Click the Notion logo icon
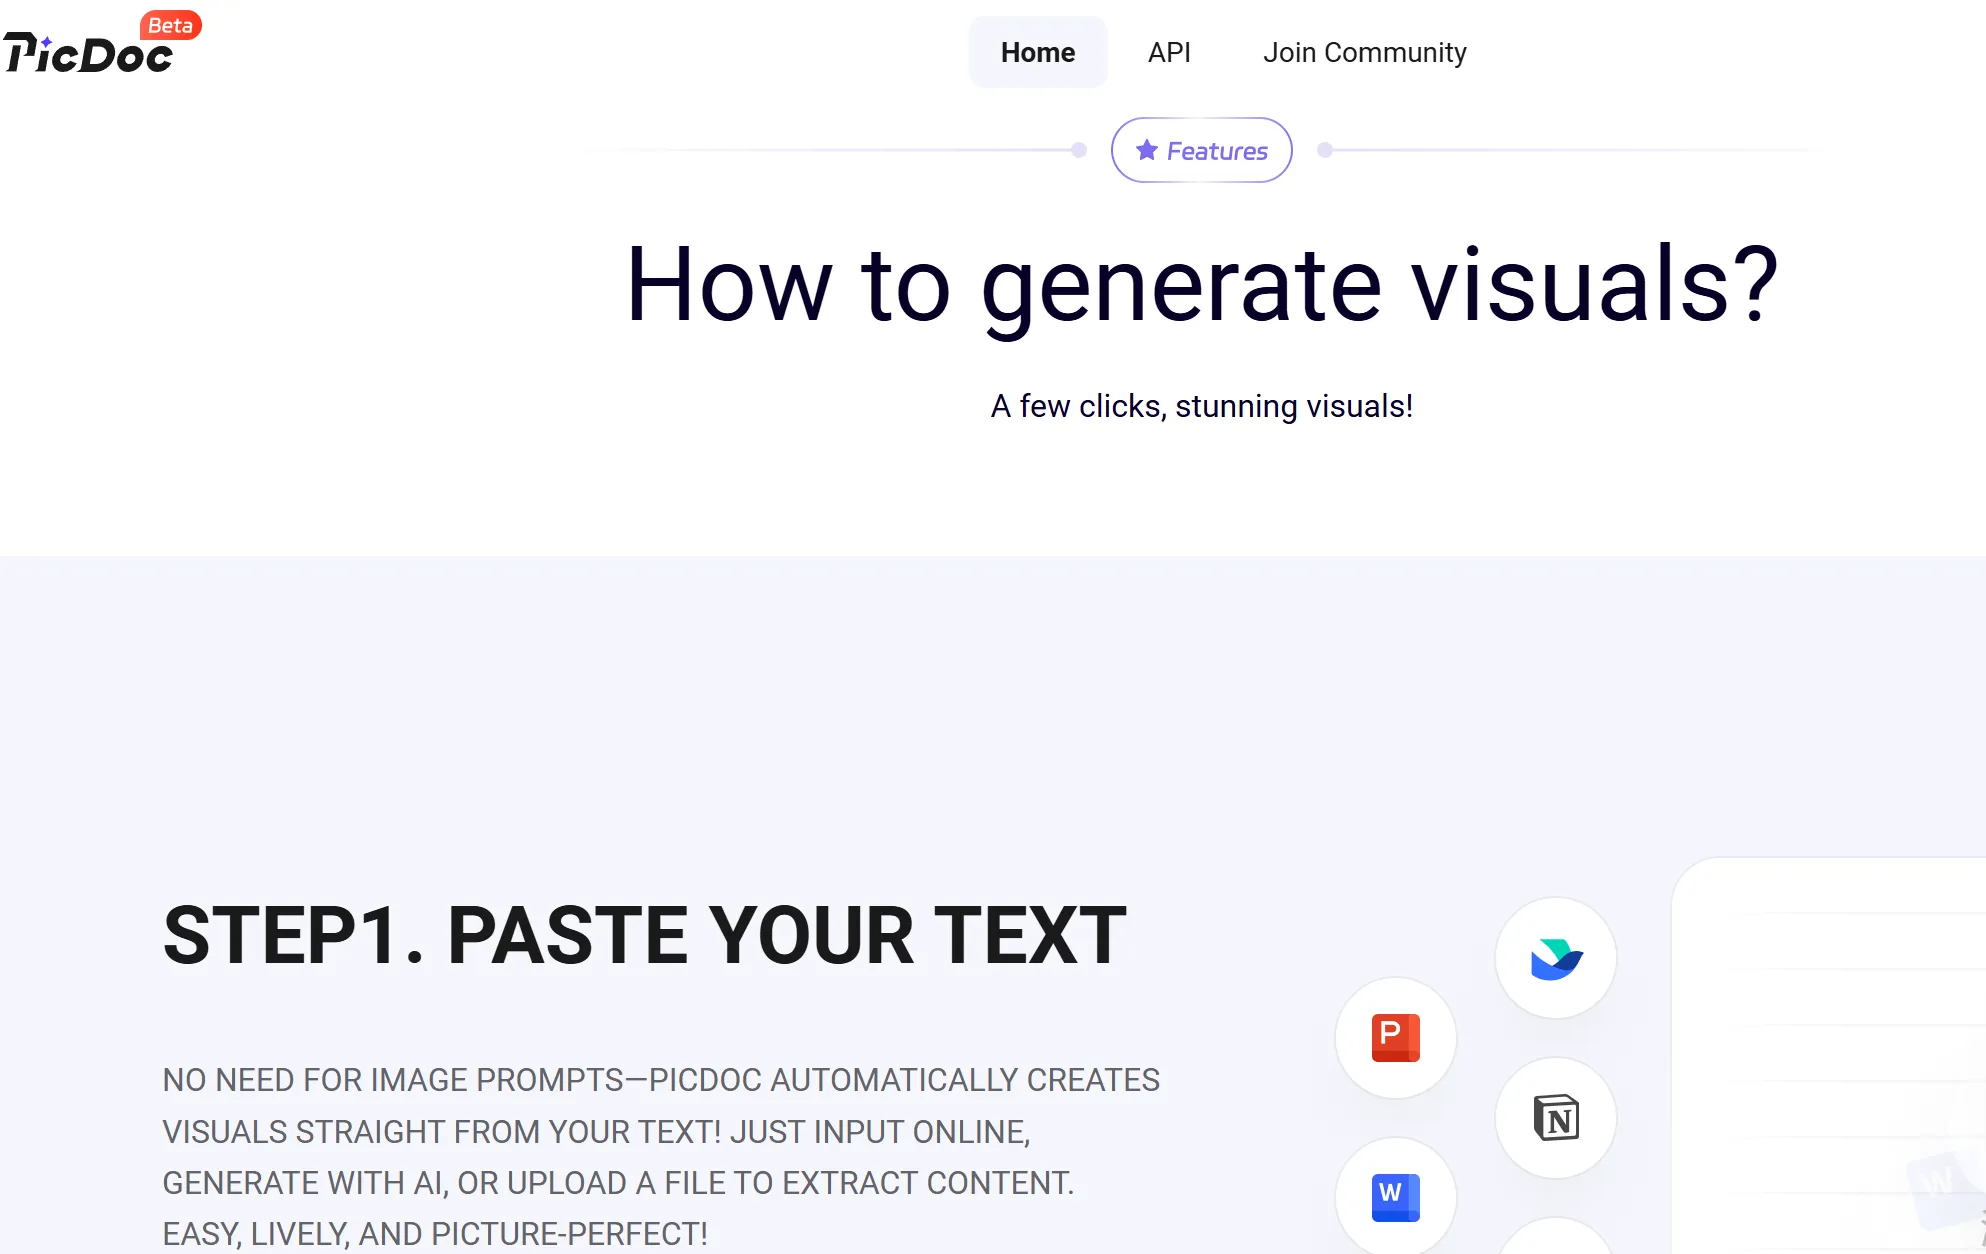Image resolution: width=1986 pixels, height=1254 pixels. (1555, 1118)
